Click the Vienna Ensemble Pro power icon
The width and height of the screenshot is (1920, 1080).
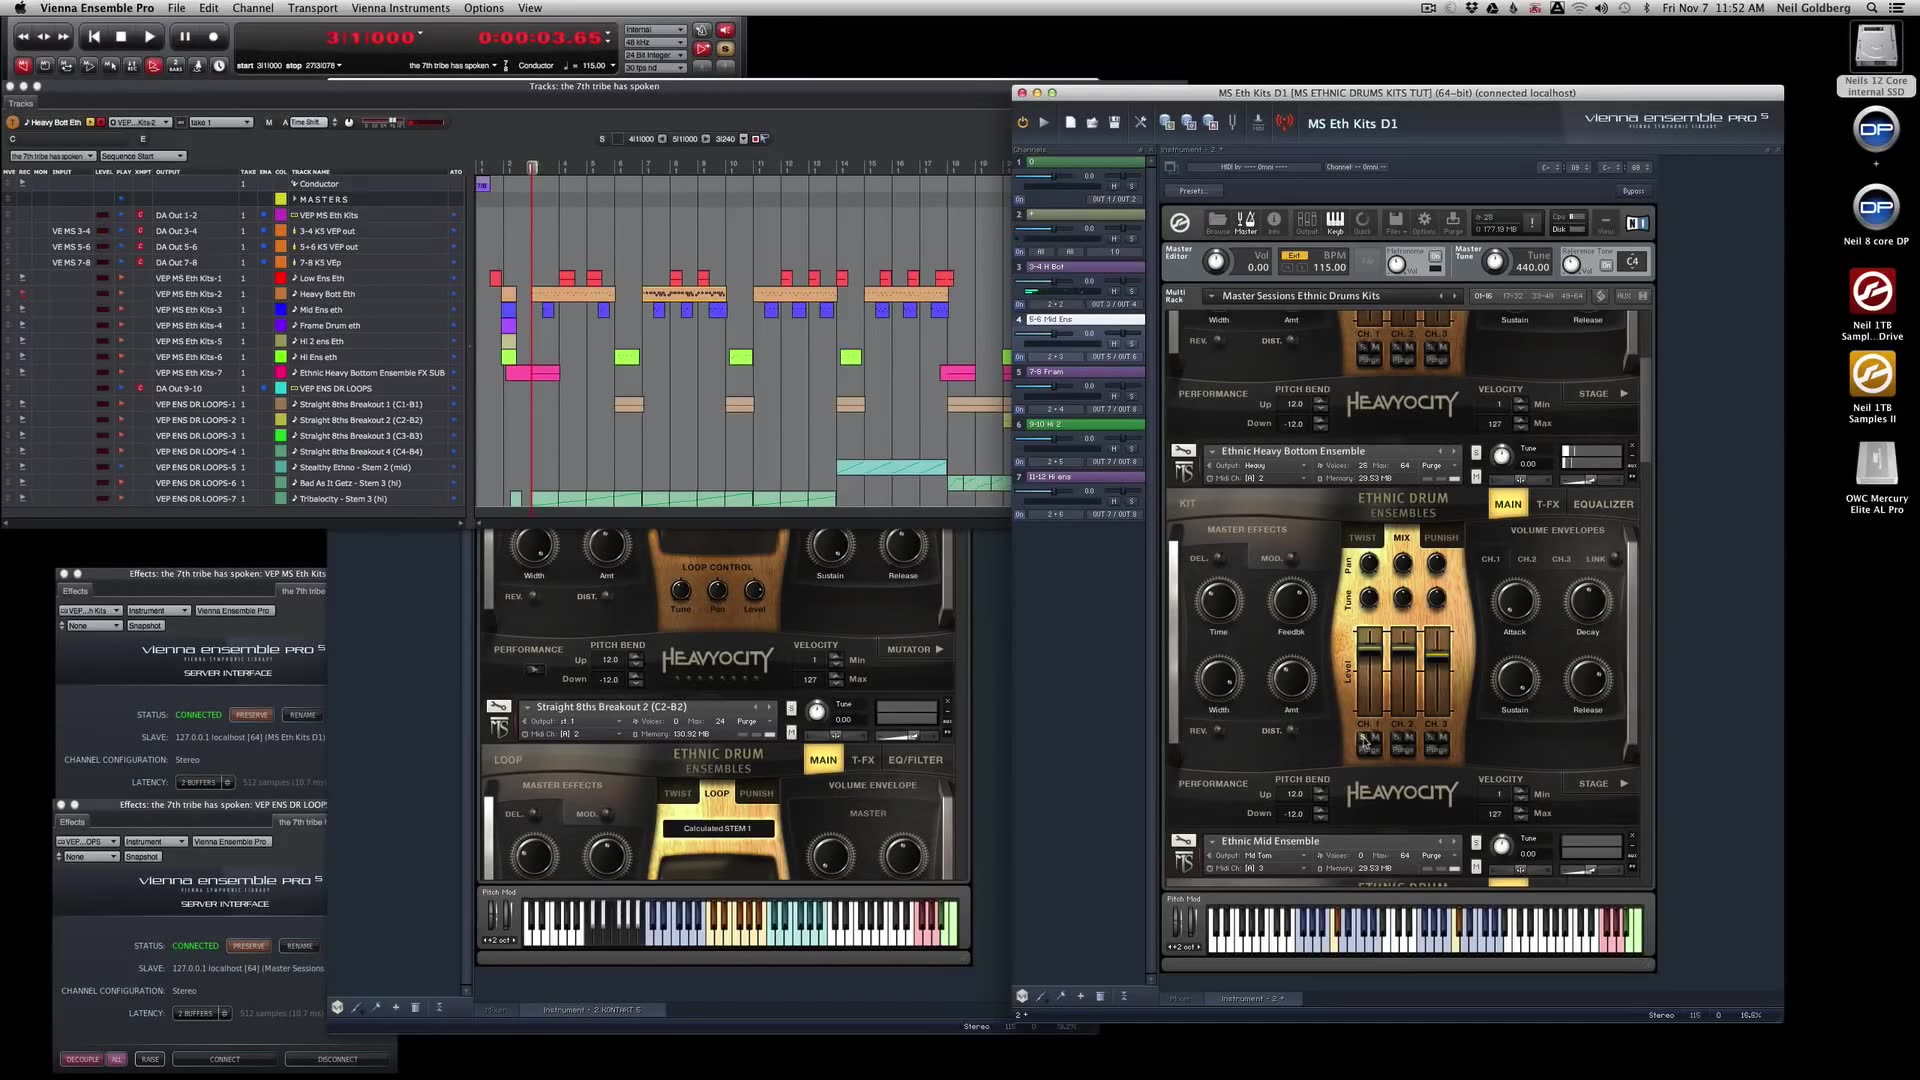pyautogui.click(x=1022, y=123)
